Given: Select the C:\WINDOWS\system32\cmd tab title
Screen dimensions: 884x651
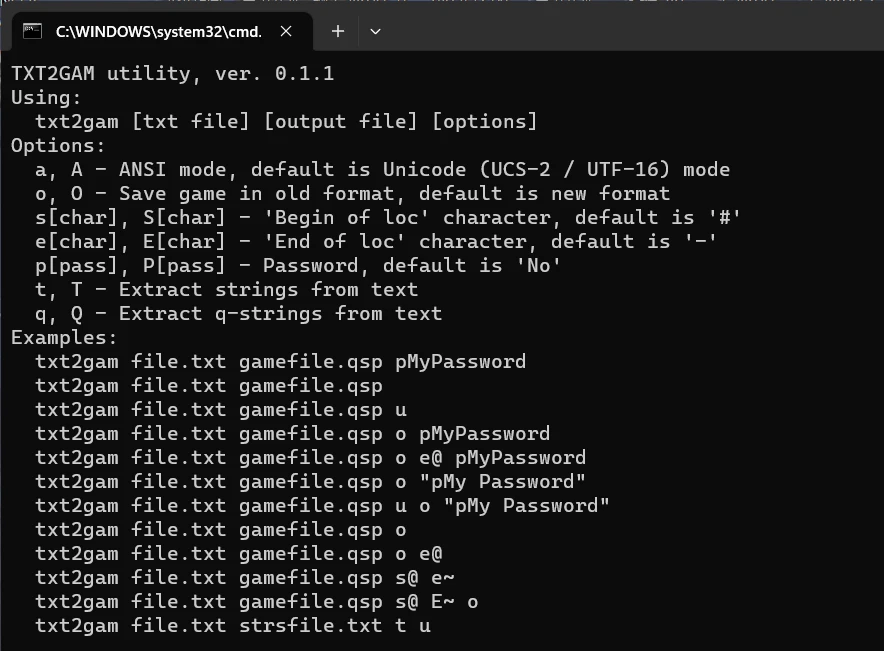Looking at the screenshot, I should click(158, 32).
